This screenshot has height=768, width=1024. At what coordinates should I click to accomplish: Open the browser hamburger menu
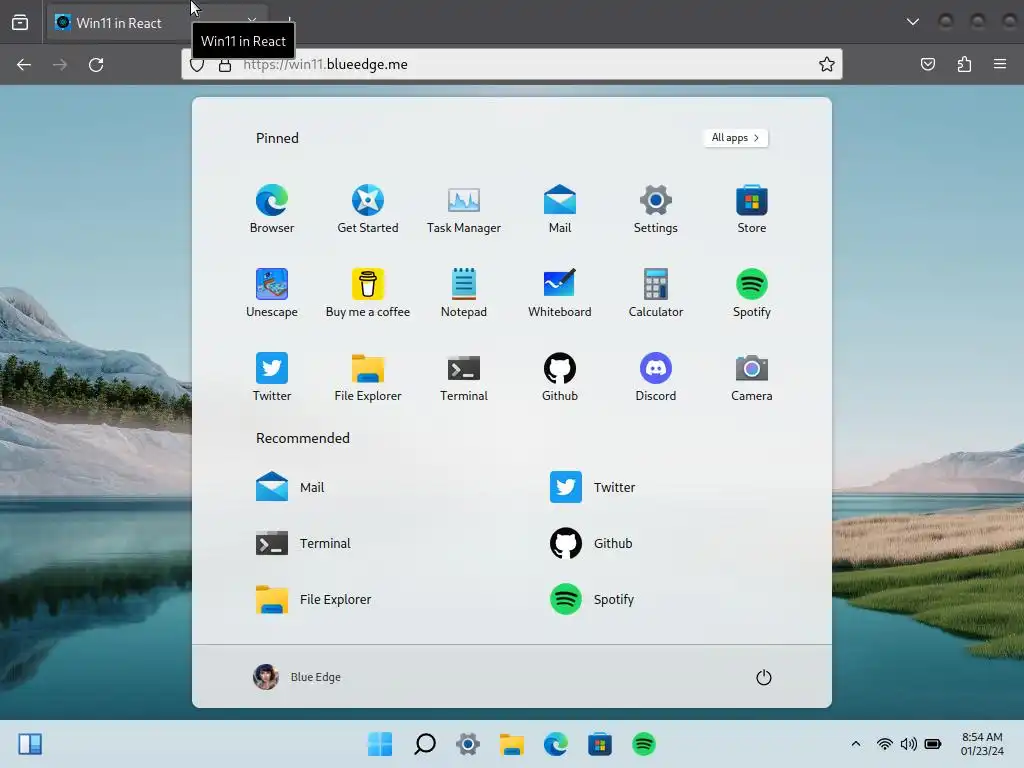pyautogui.click(x=1000, y=64)
